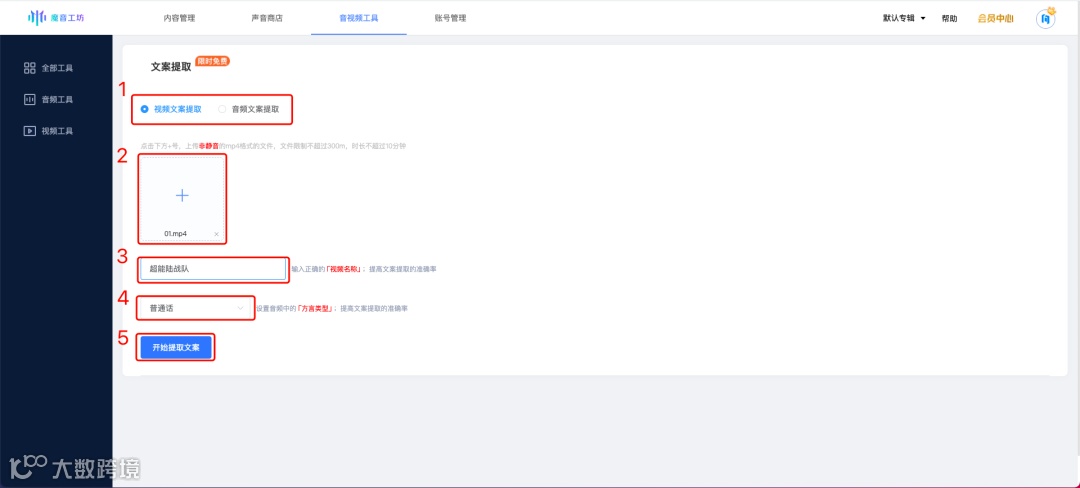
Task: Click the 音频工具 waveform icon
Action: point(29,99)
